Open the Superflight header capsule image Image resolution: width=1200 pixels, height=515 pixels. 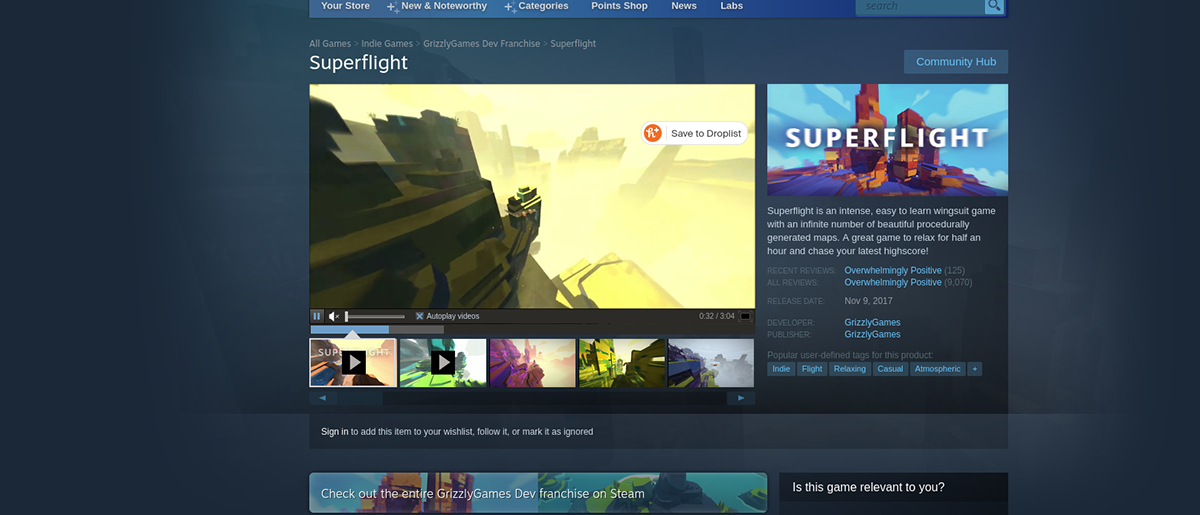pyautogui.click(x=887, y=140)
